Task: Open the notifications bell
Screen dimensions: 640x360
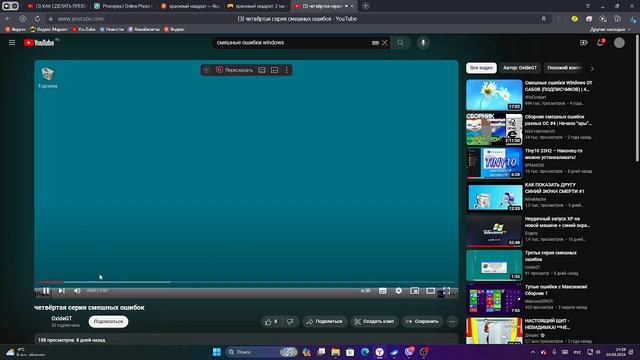Action: click(x=600, y=42)
